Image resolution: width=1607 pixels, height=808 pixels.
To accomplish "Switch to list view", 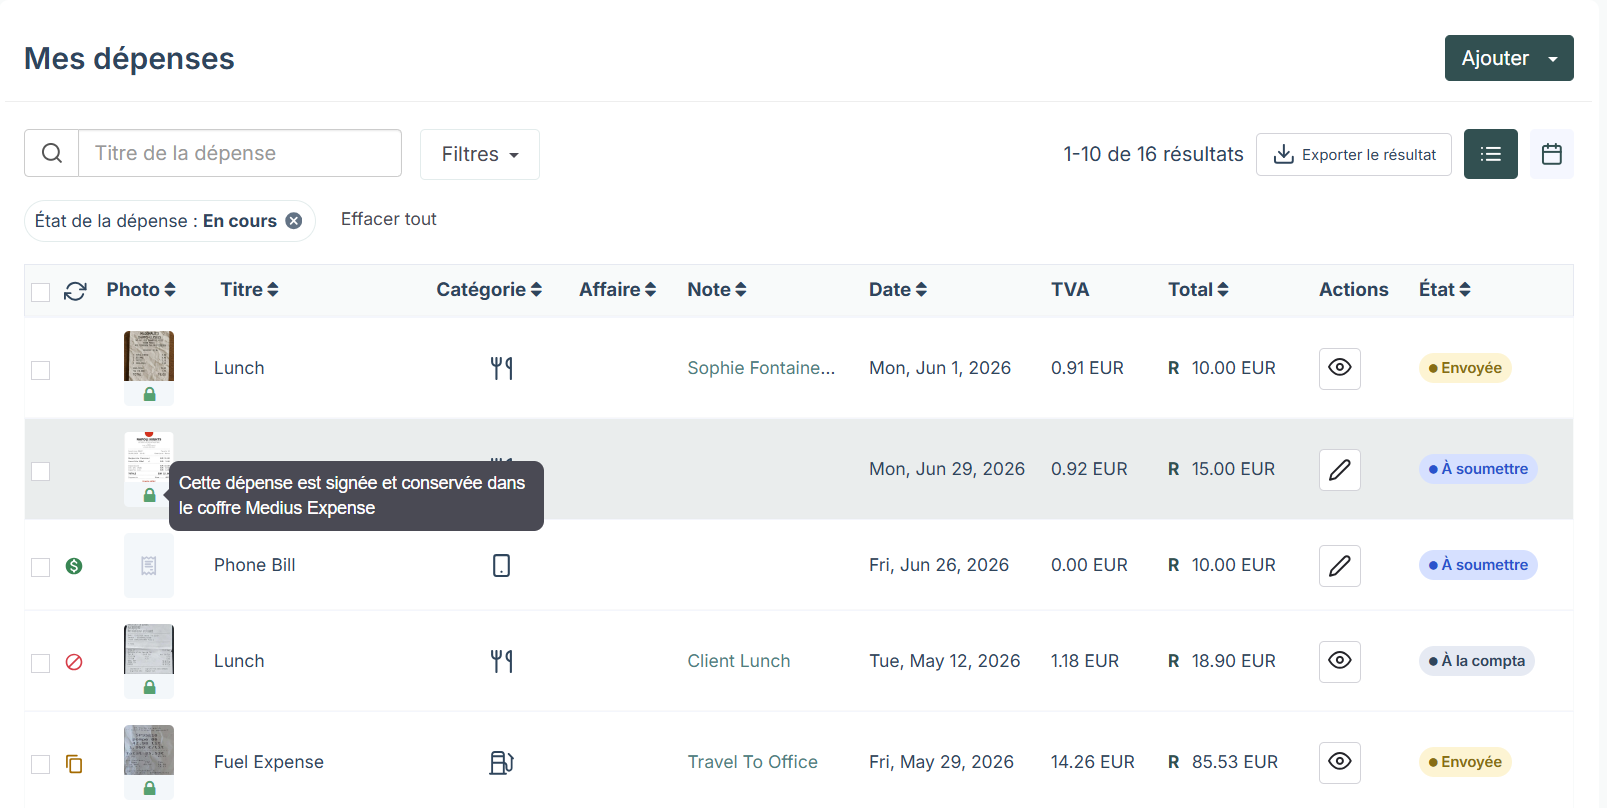I will [x=1490, y=154].
